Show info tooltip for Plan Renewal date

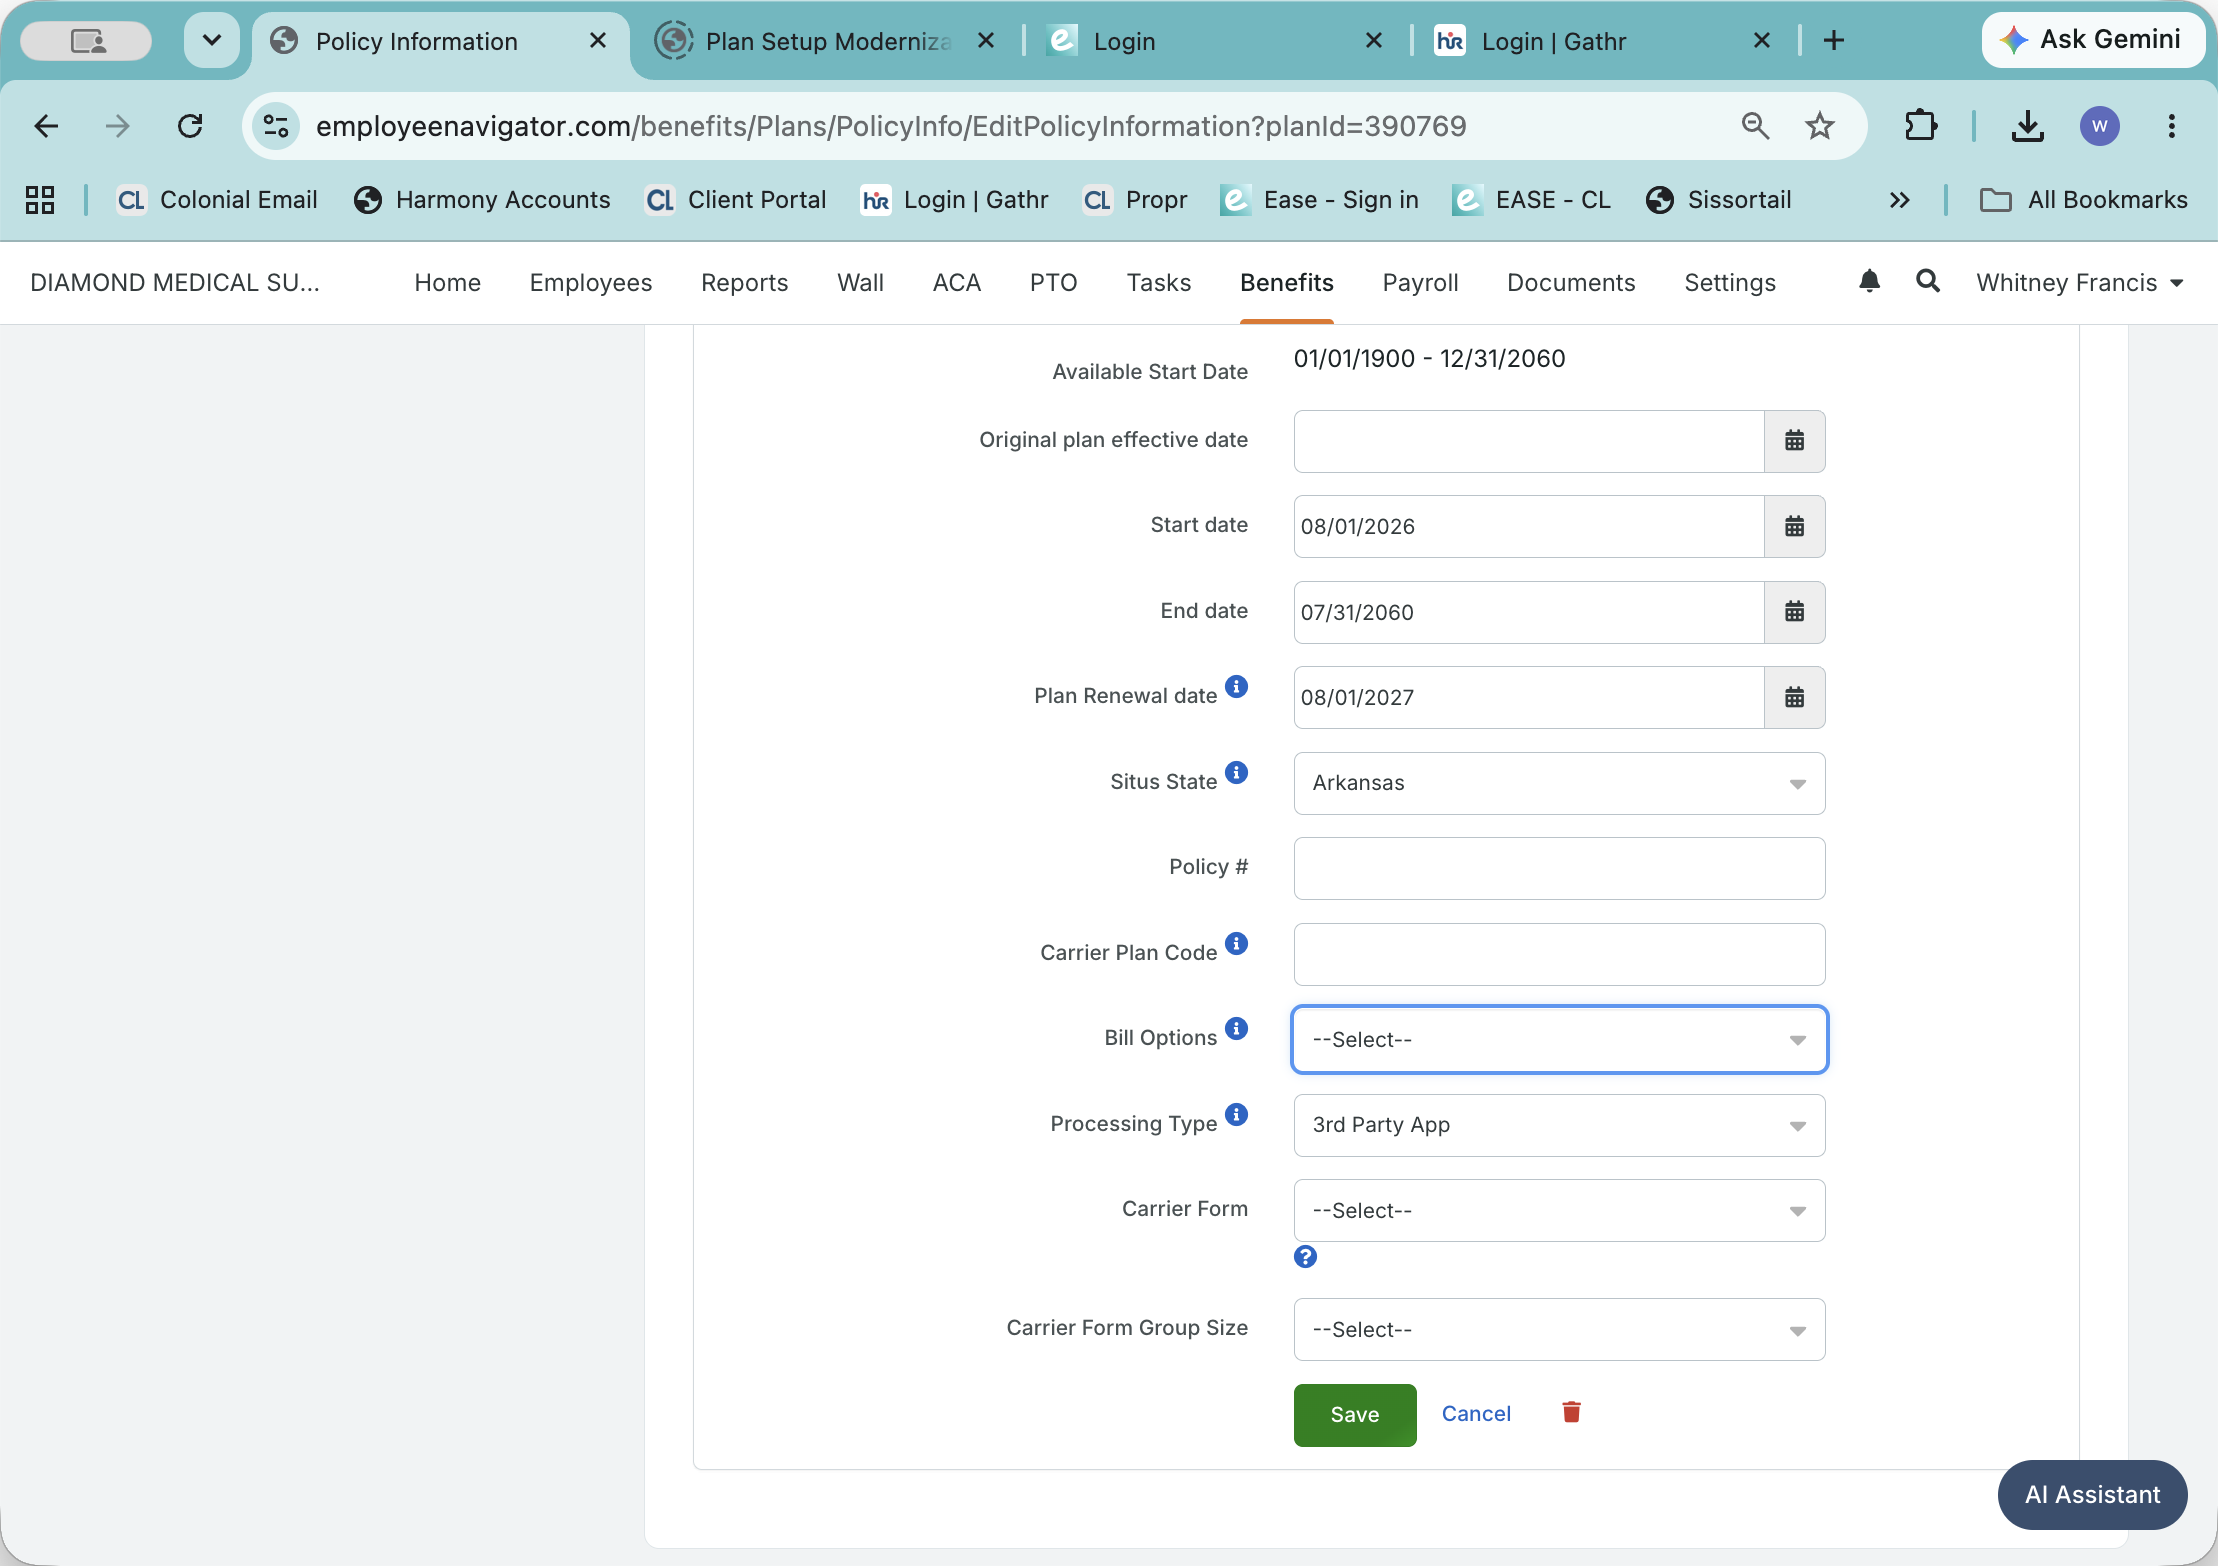click(1237, 687)
